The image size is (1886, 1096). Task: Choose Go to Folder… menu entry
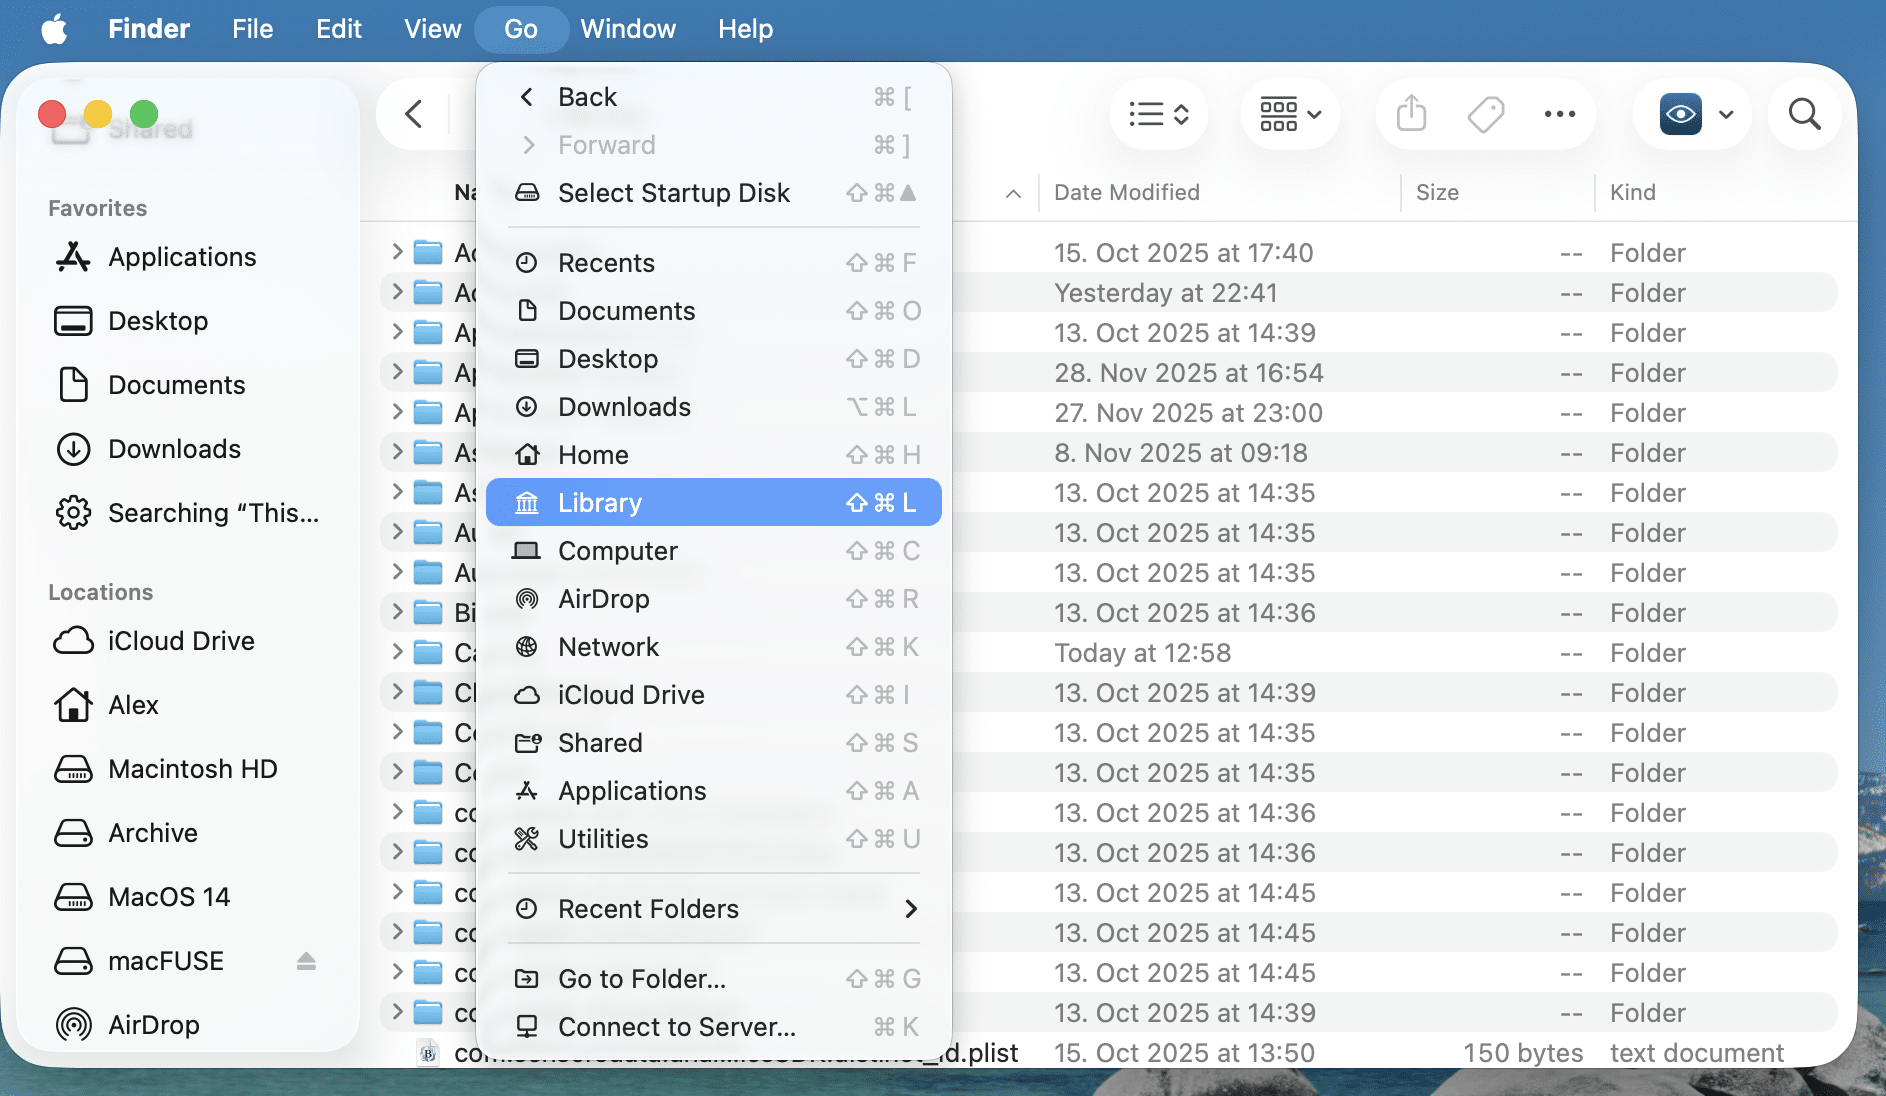point(713,979)
